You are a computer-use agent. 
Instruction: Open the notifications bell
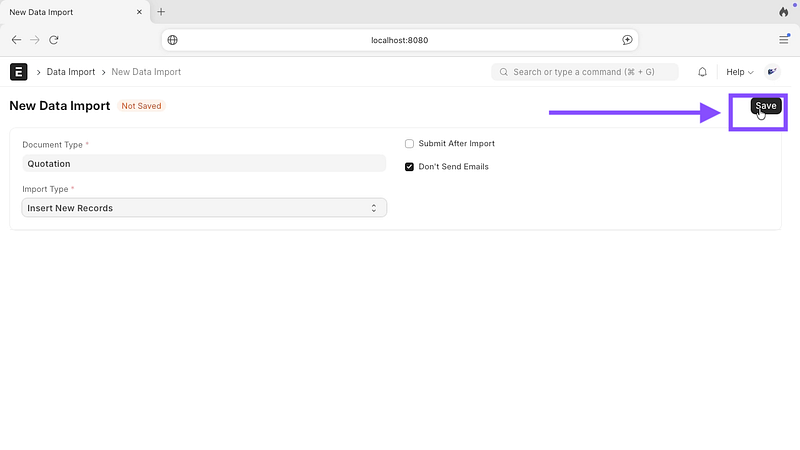pyautogui.click(x=702, y=72)
